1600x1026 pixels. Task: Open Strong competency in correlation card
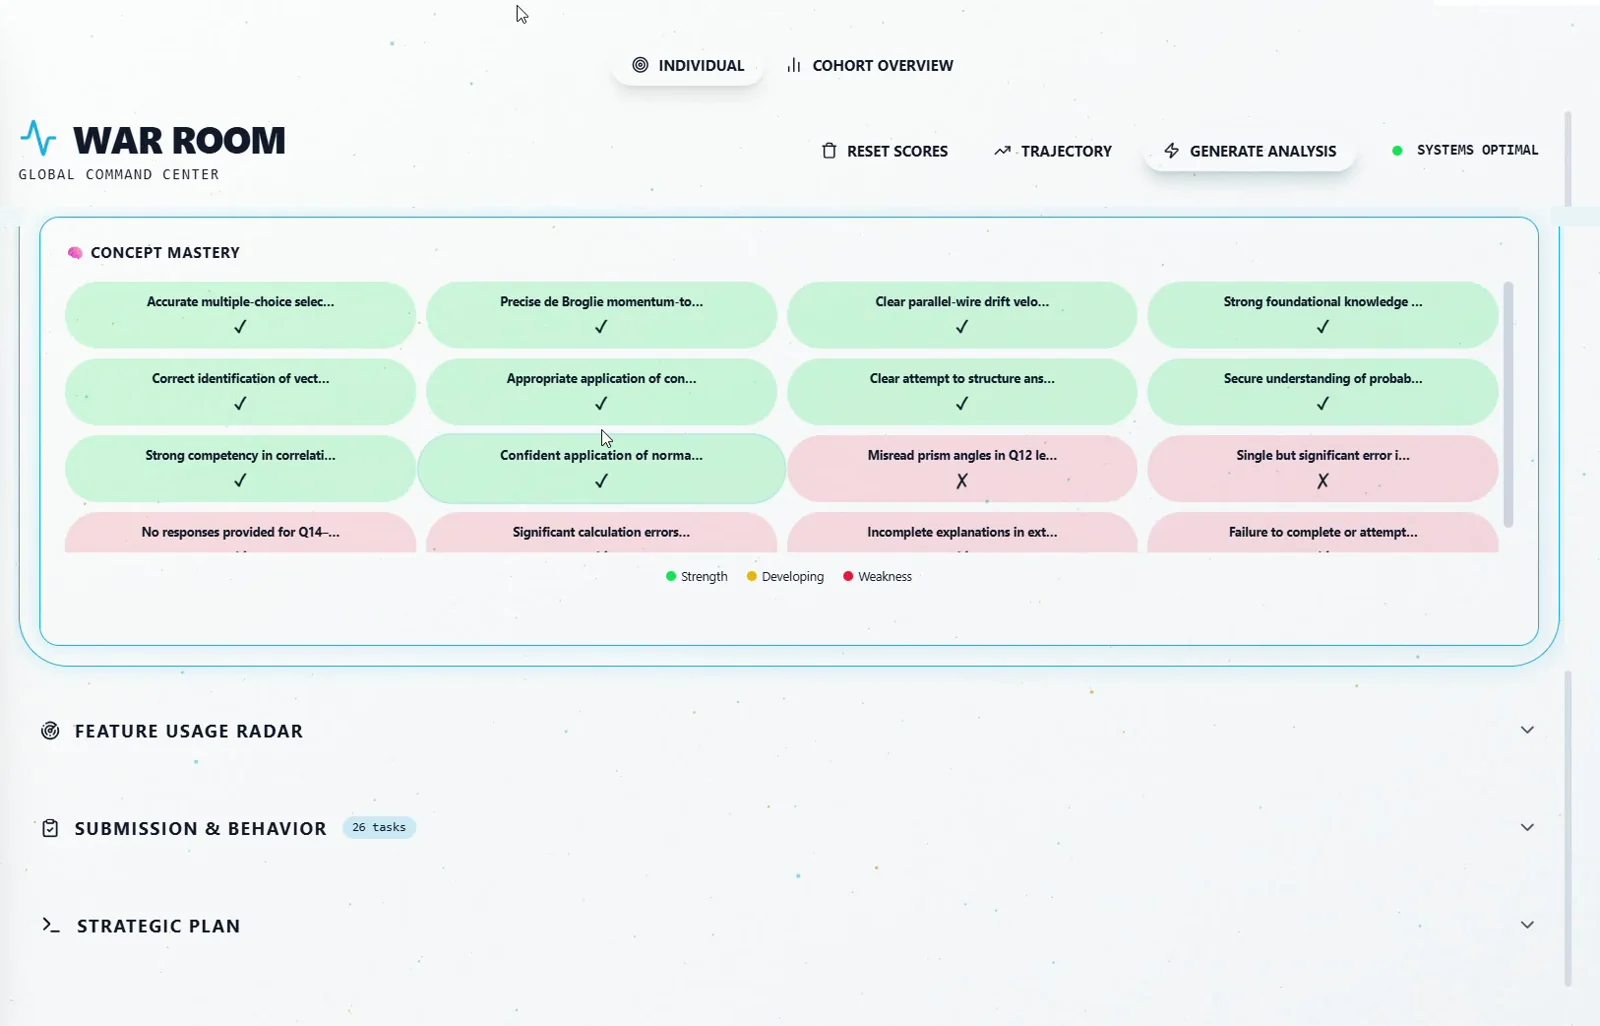pos(240,469)
